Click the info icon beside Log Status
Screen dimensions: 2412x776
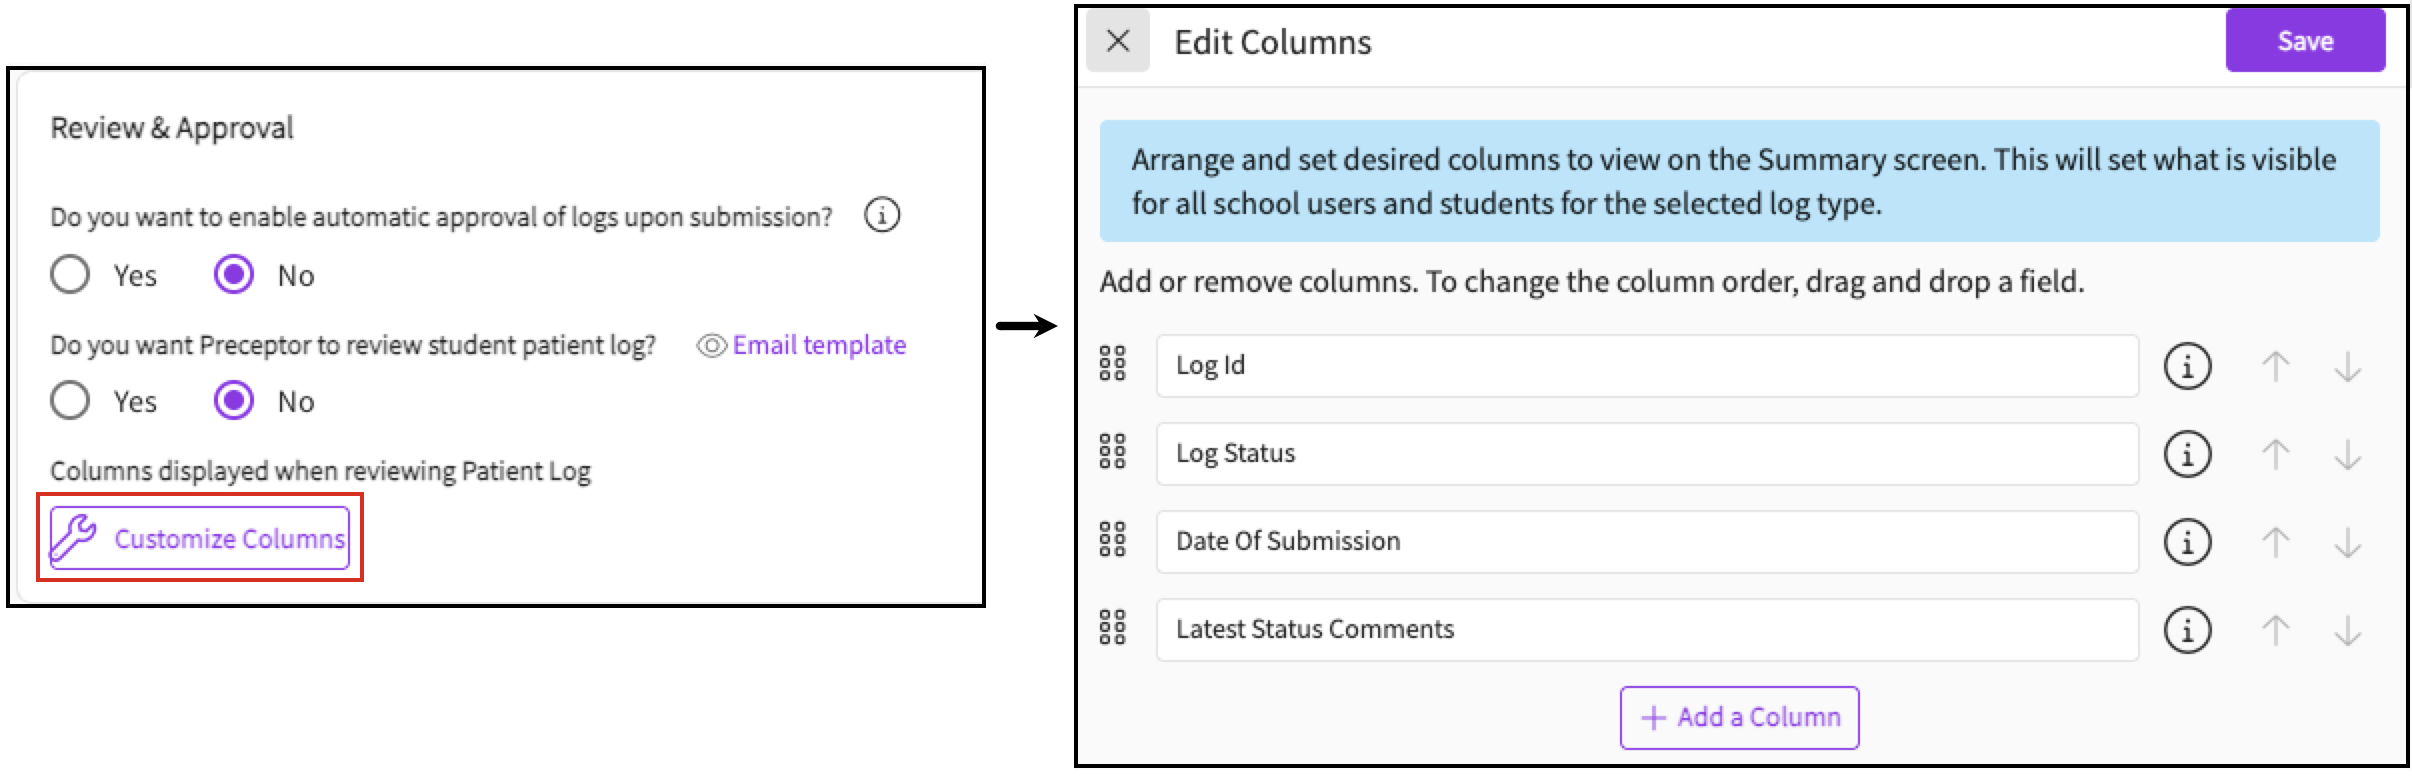click(2187, 455)
